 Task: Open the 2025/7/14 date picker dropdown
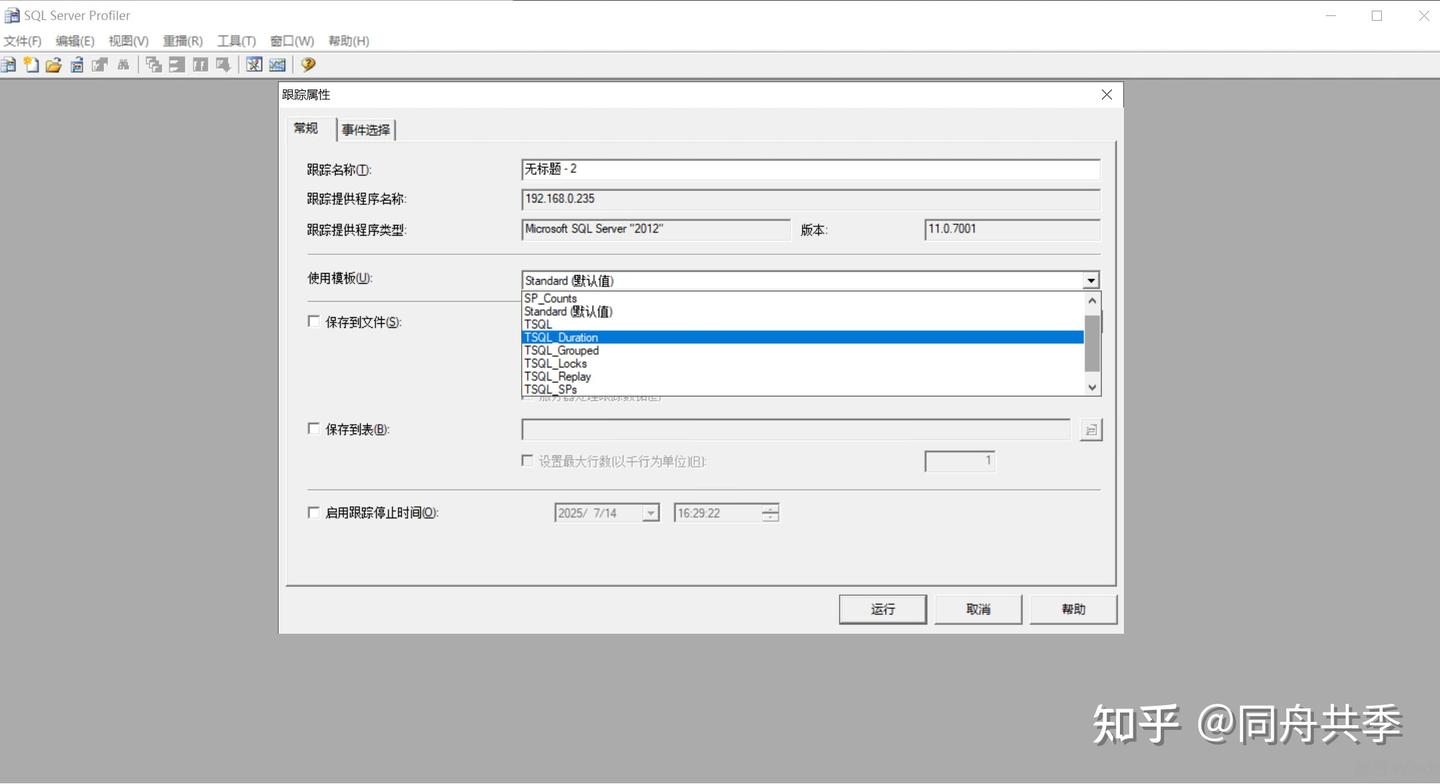coord(650,513)
